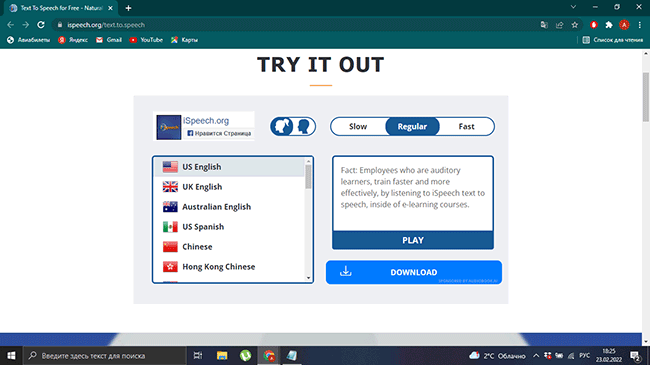Open Авиабилеты bookmark

point(28,40)
